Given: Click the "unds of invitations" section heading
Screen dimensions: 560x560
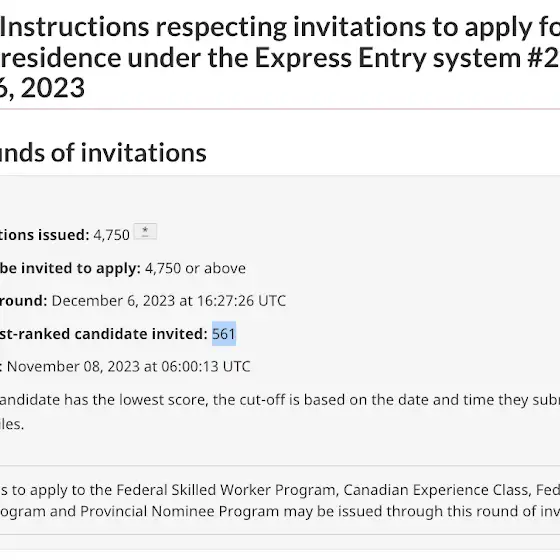Looking at the screenshot, I should [103, 153].
